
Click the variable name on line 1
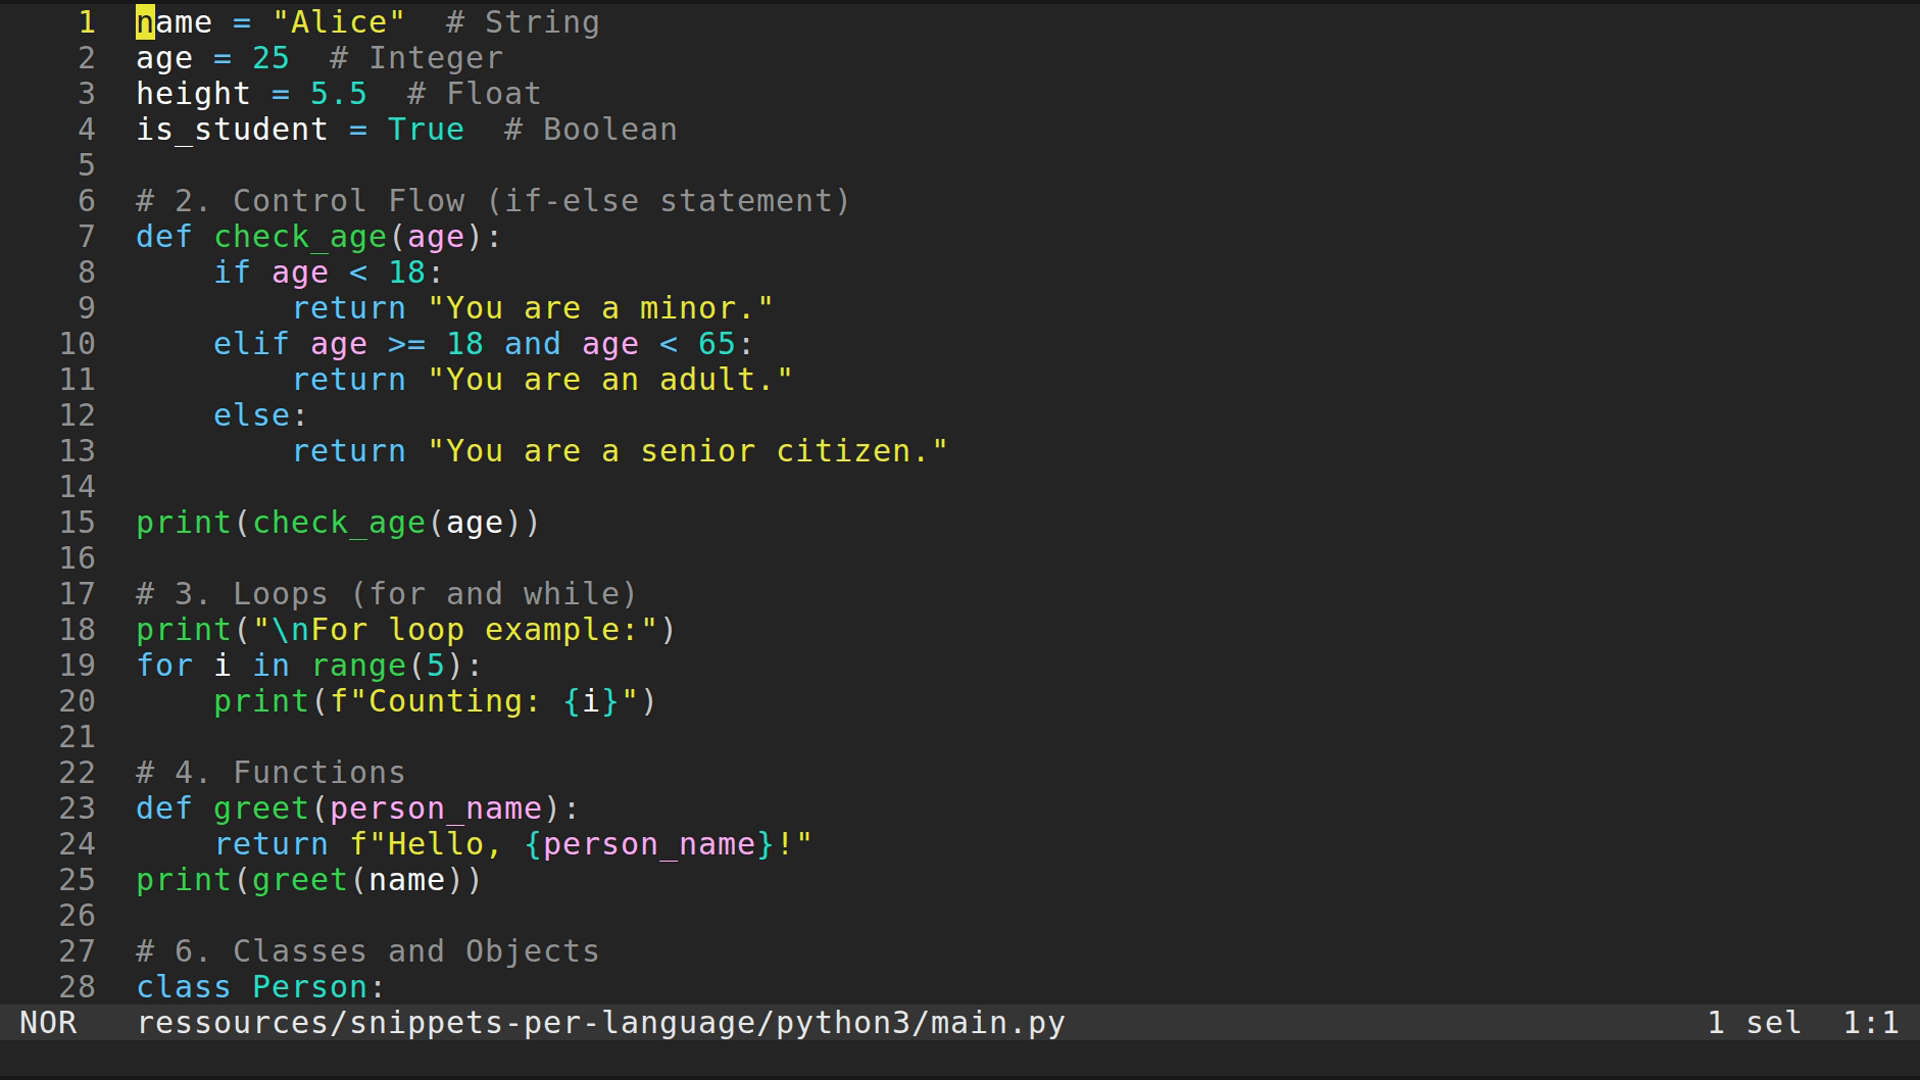(172, 21)
